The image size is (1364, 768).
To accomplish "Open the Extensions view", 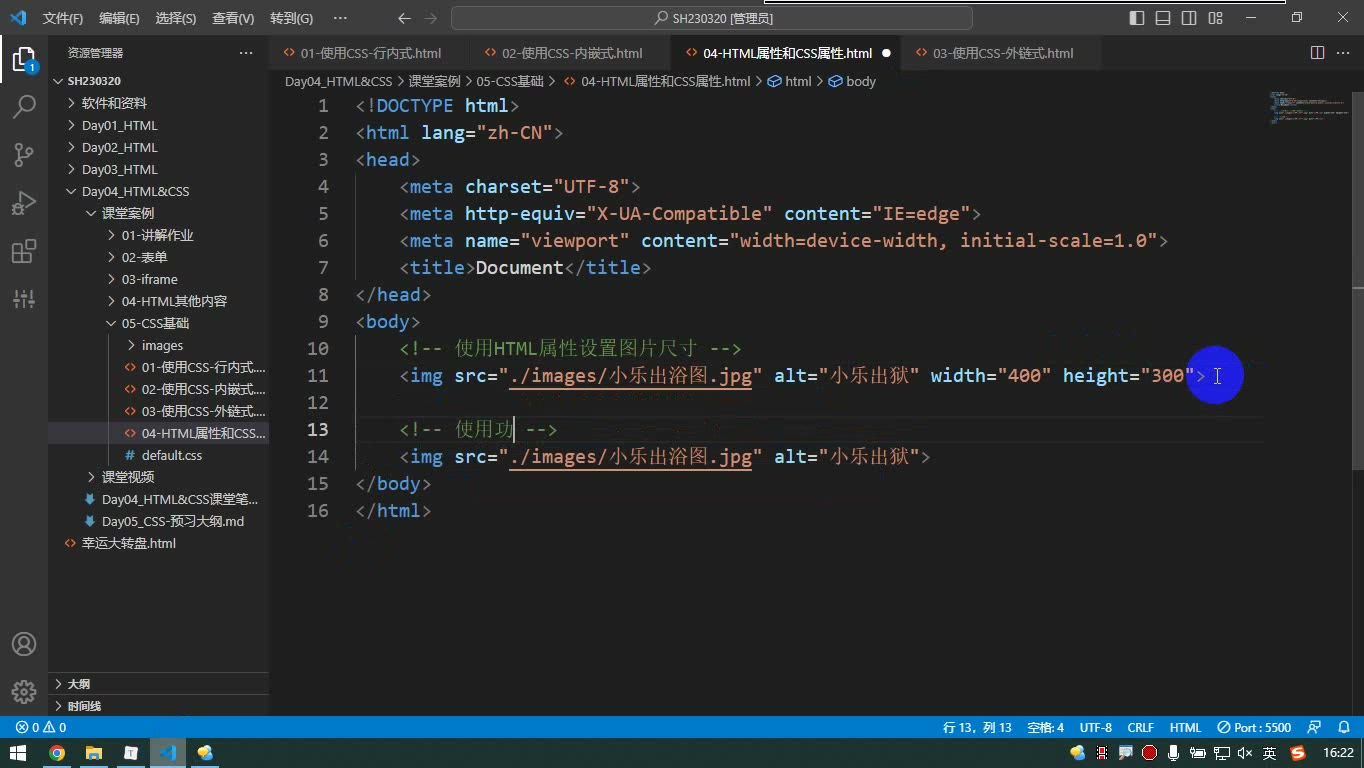I will (24, 251).
